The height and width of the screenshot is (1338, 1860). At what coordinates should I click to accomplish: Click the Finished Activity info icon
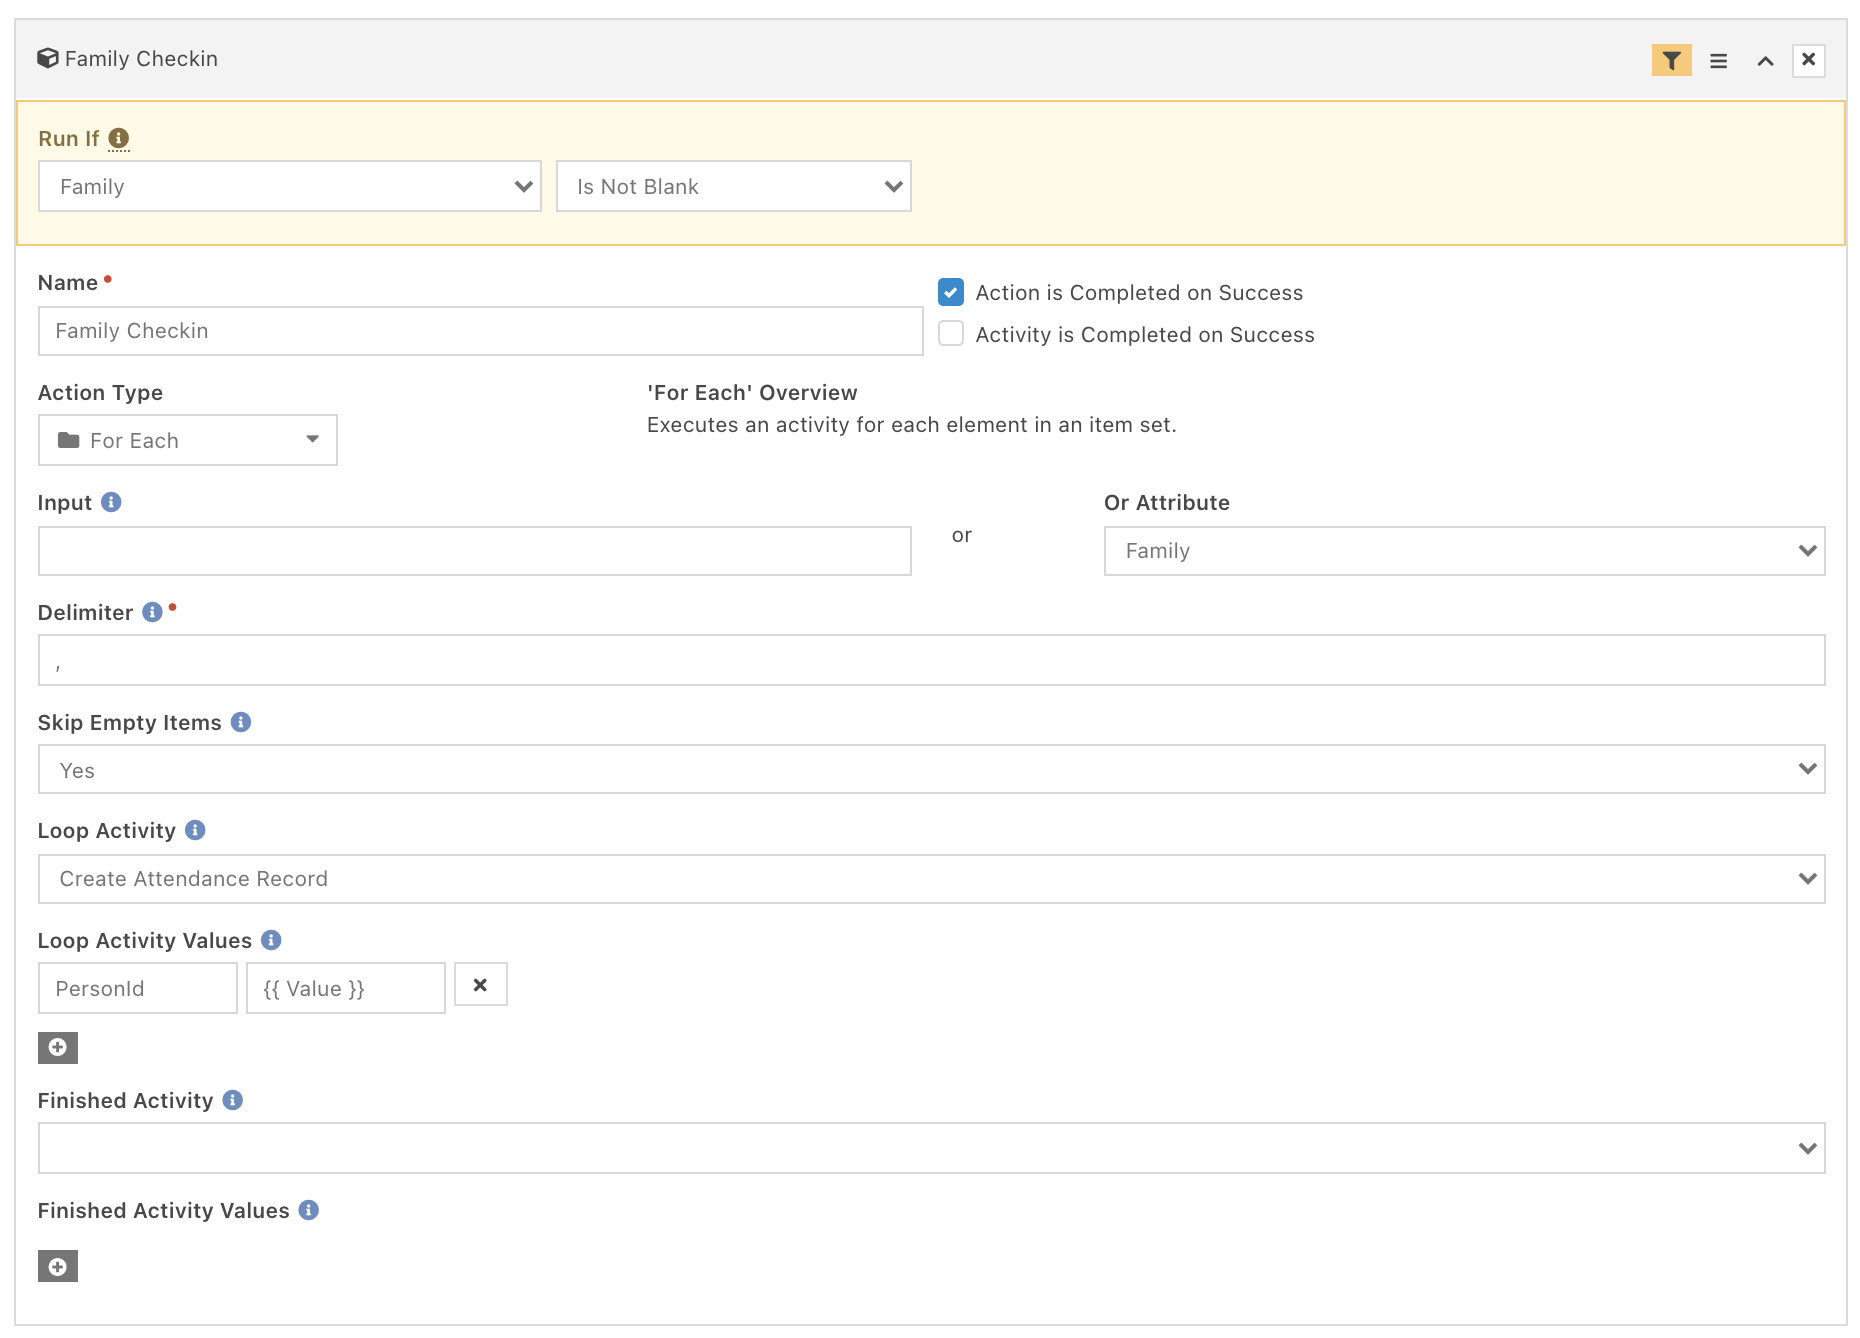(x=233, y=1100)
